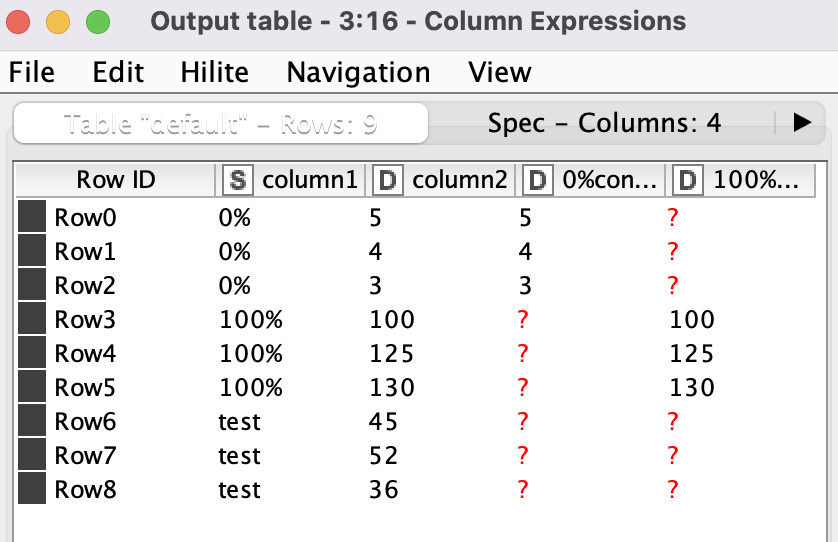Viewport: 838px width, 542px height.
Task: Open the Edit menu
Action: pyautogui.click(x=118, y=73)
